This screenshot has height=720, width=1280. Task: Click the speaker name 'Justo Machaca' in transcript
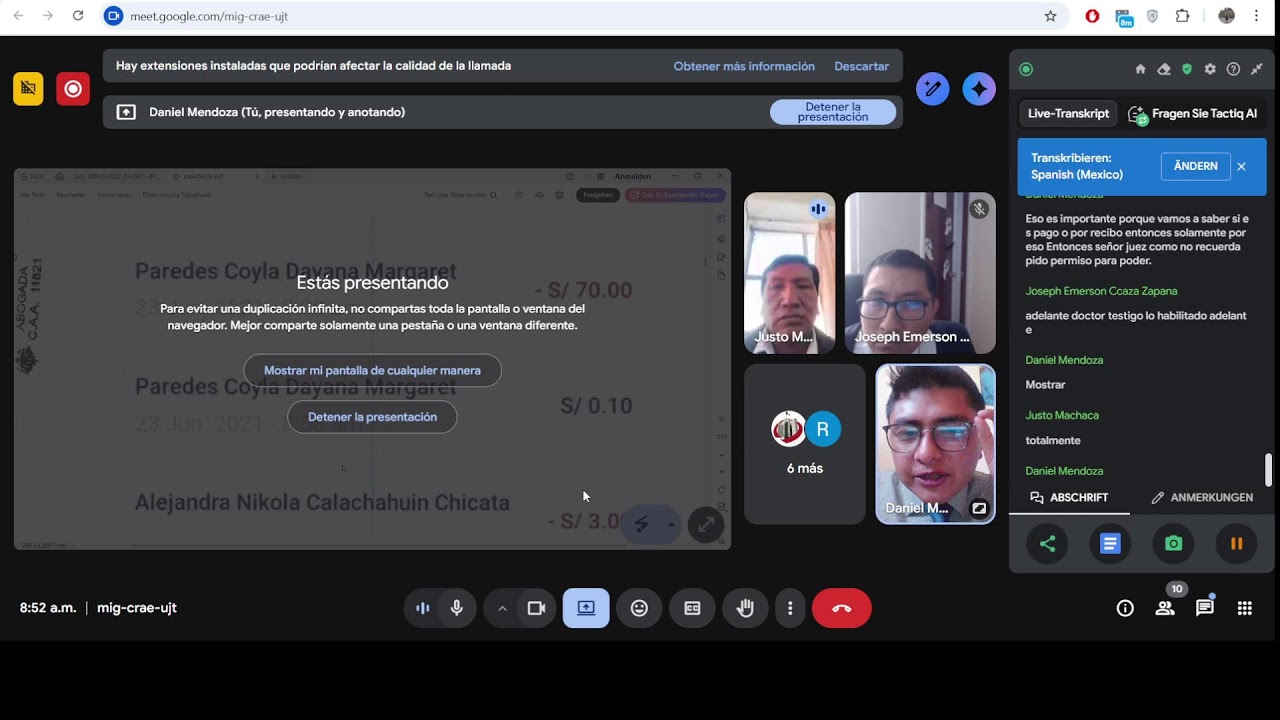(x=1062, y=415)
